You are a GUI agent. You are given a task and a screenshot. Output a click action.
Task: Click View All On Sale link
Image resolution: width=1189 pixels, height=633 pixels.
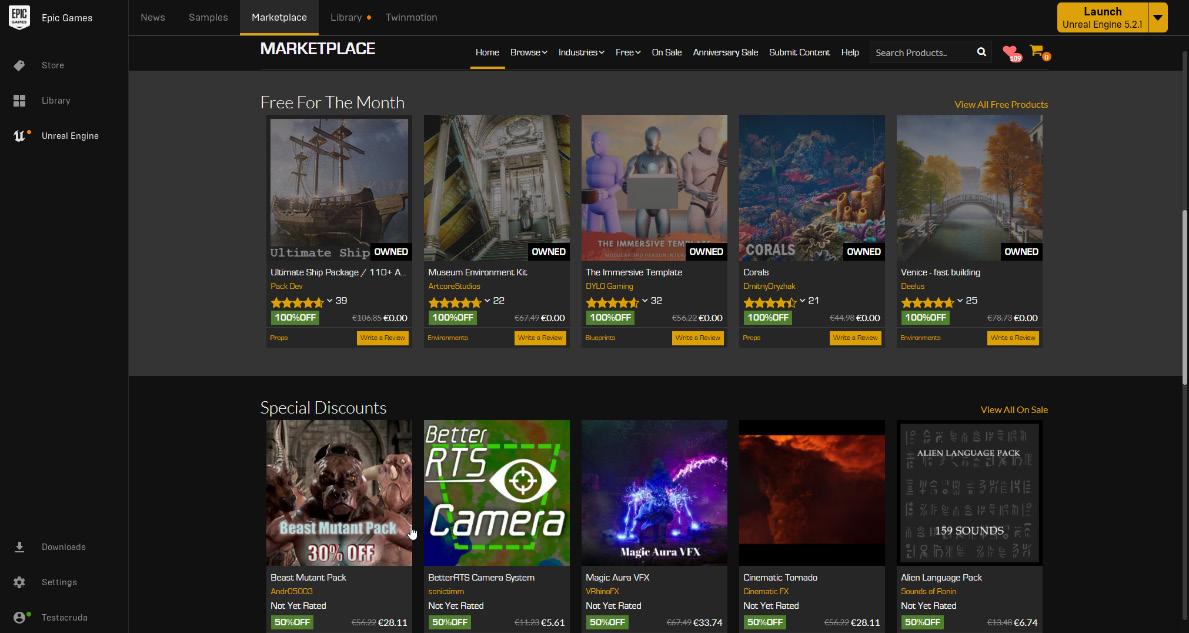tap(1014, 409)
